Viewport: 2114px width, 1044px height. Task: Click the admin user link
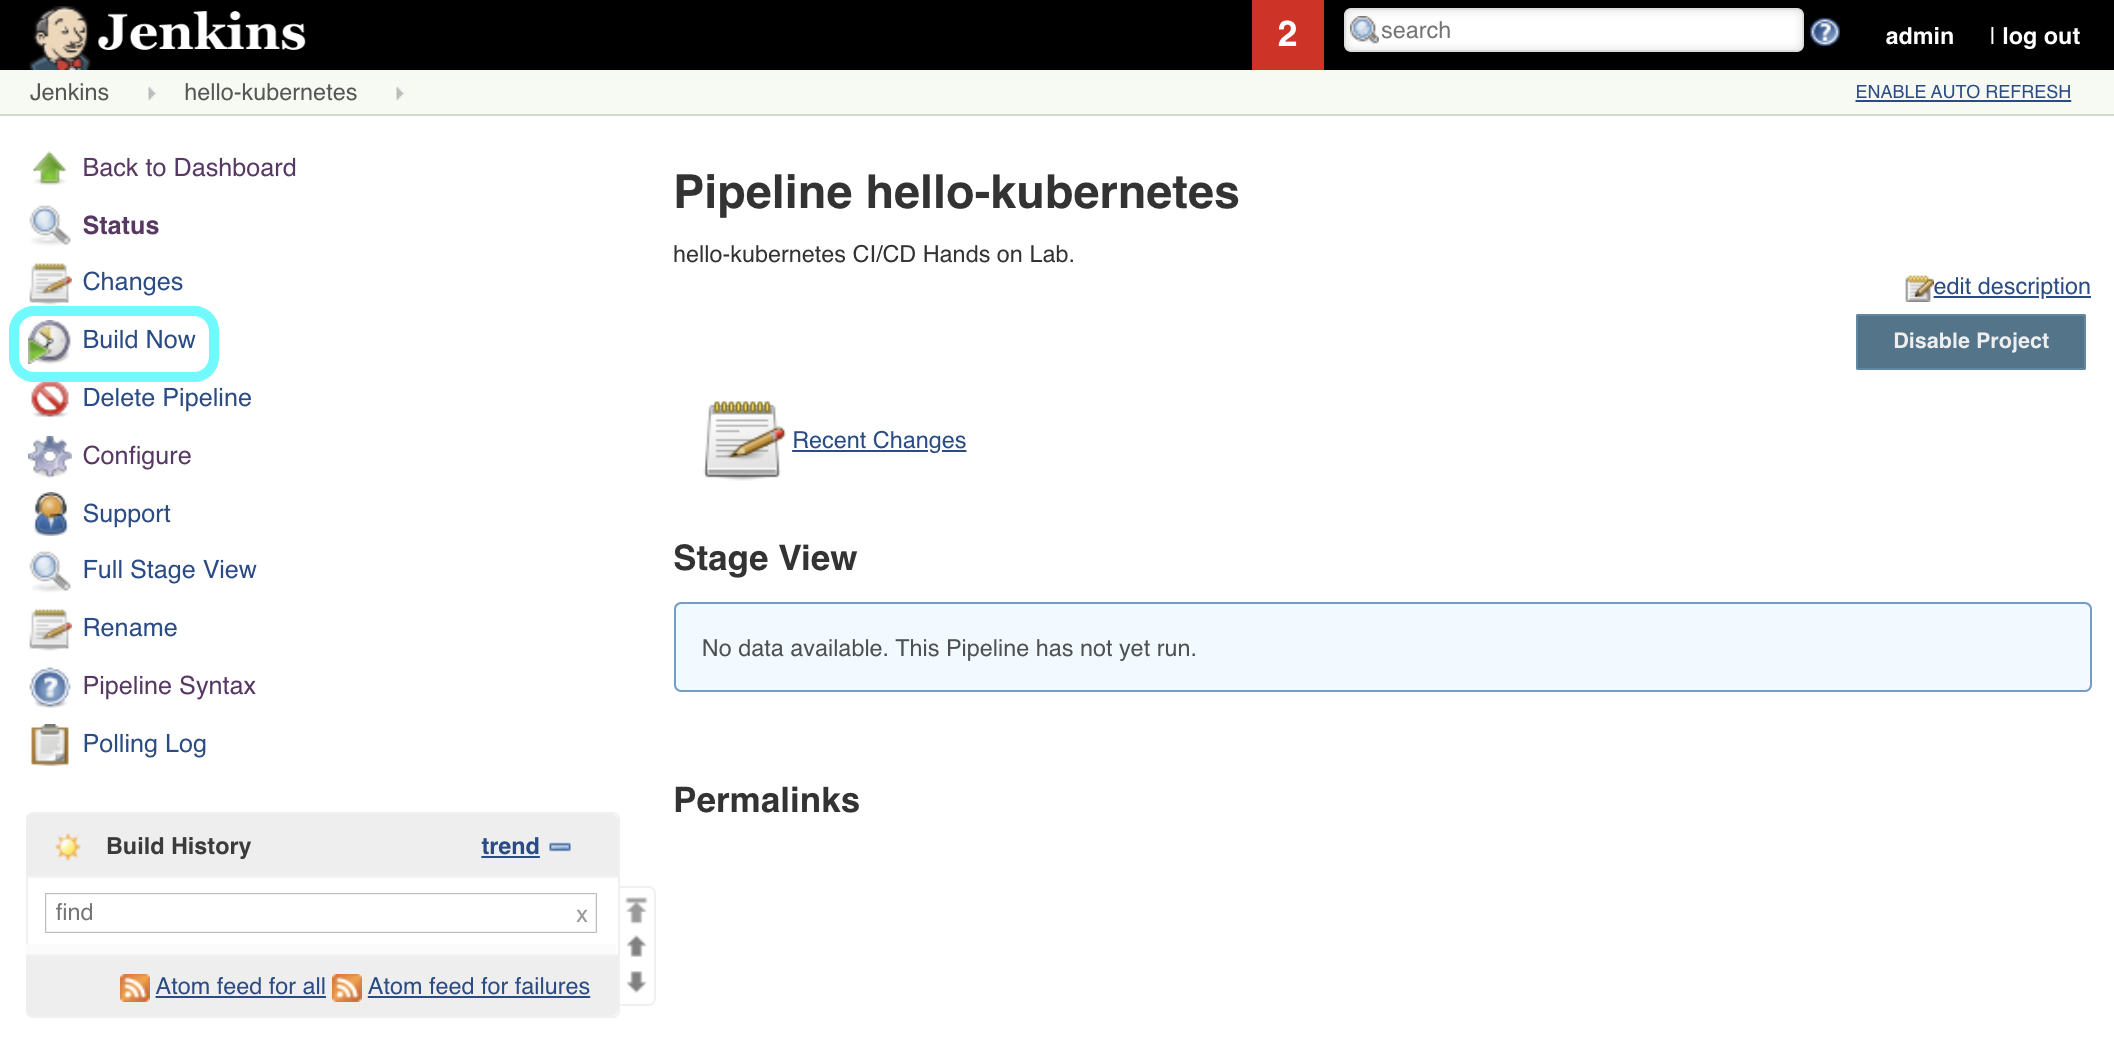pos(1919,36)
